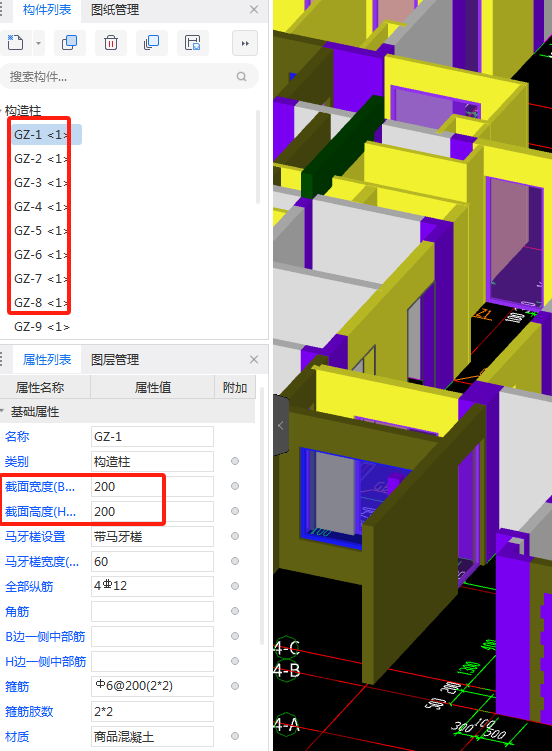Edit 马牙槎宽度 value 60
552x751 pixels.
[152, 561]
